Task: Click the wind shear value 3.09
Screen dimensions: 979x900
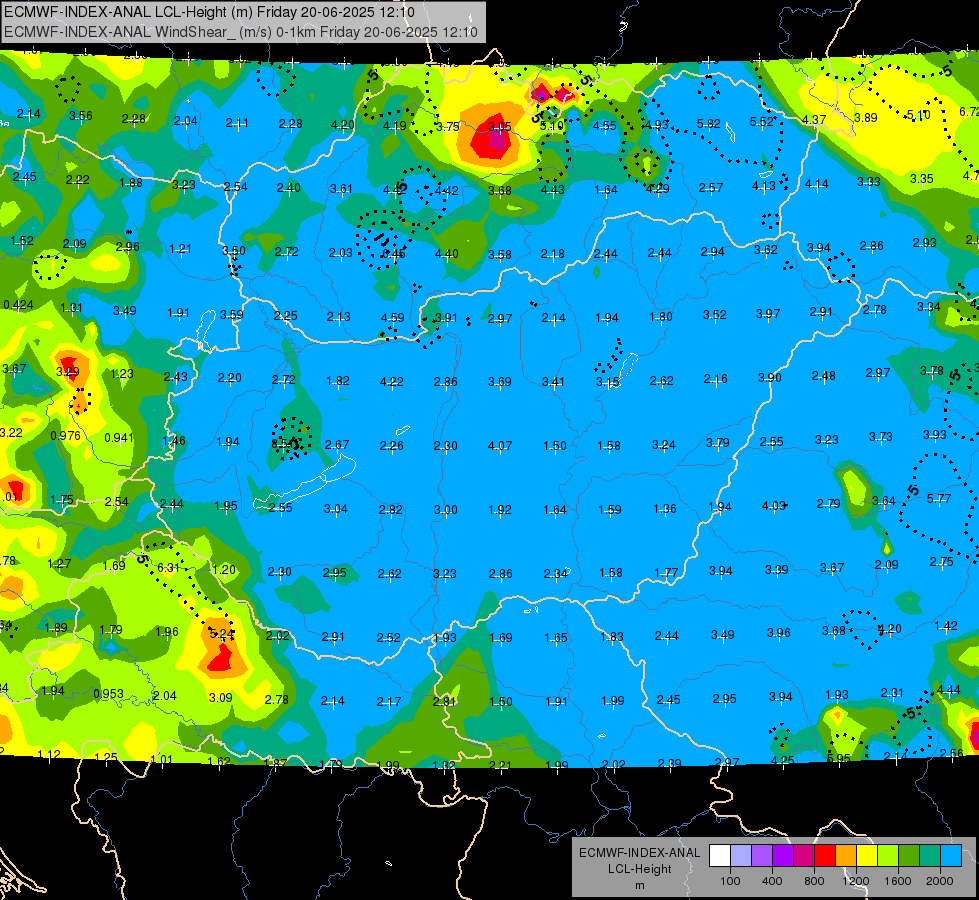Action: pos(220,698)
